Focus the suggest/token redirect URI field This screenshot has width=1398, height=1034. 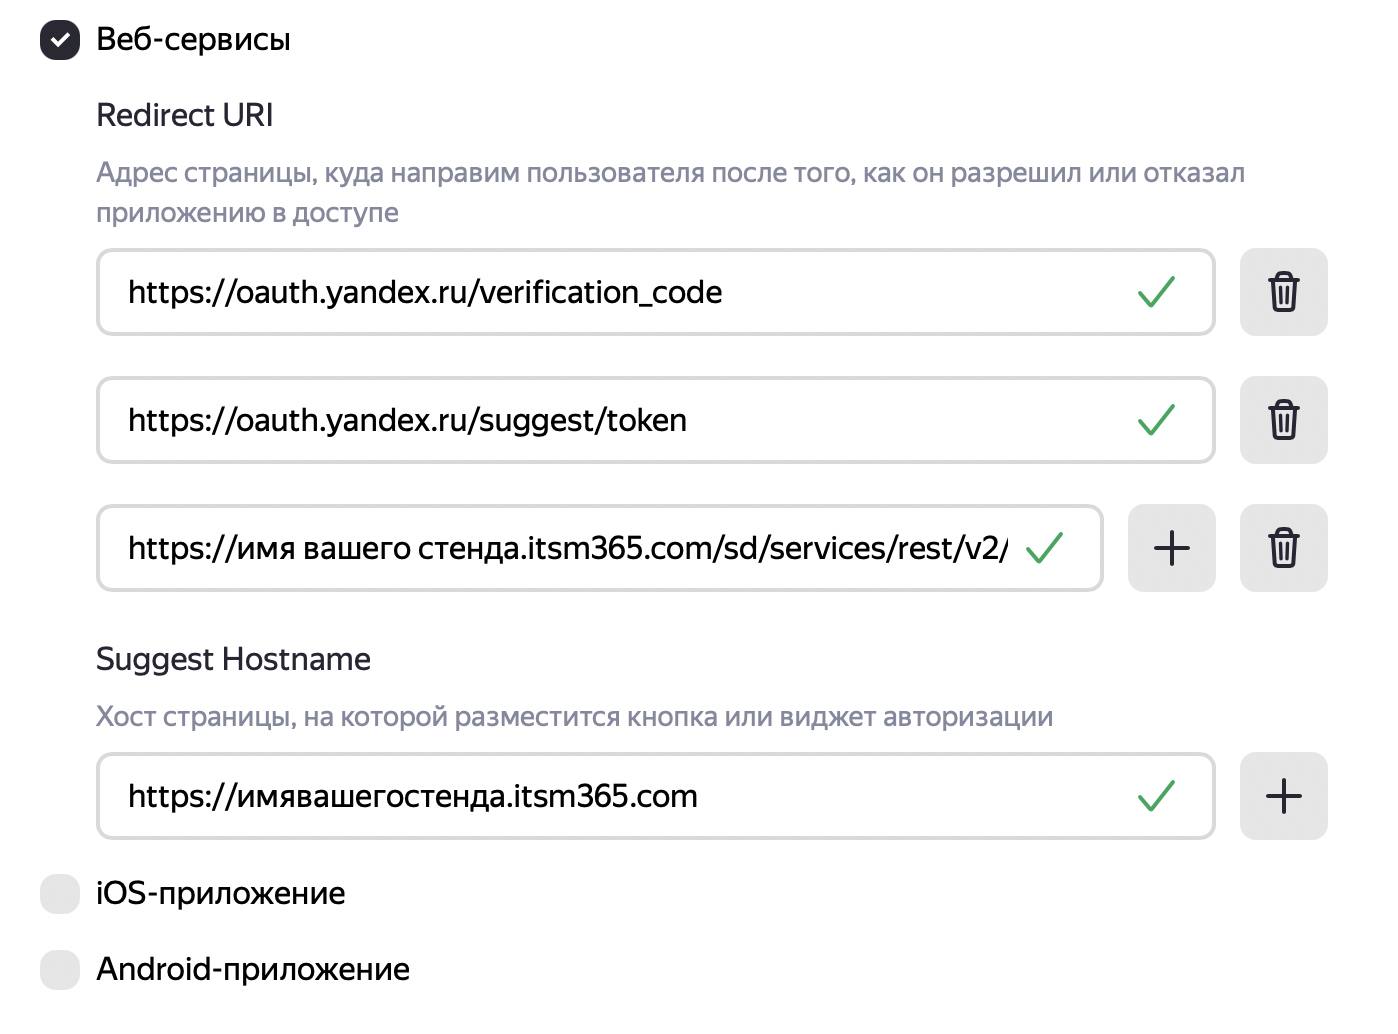tap(600, 420)
